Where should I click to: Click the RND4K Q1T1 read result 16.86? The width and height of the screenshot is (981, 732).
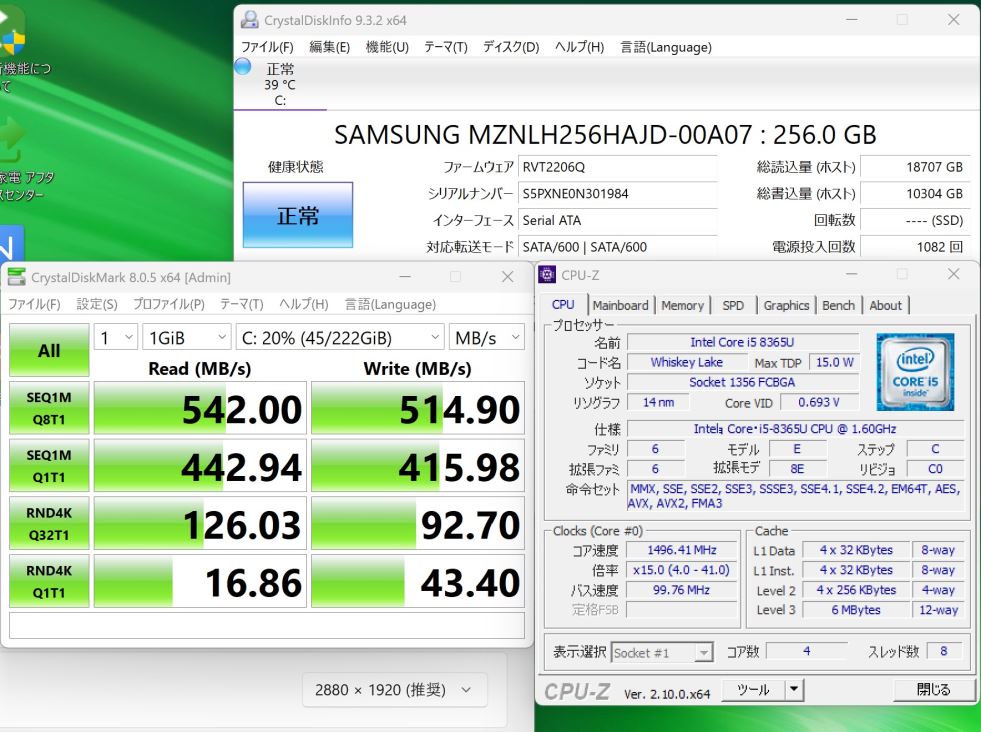[200, 581]
